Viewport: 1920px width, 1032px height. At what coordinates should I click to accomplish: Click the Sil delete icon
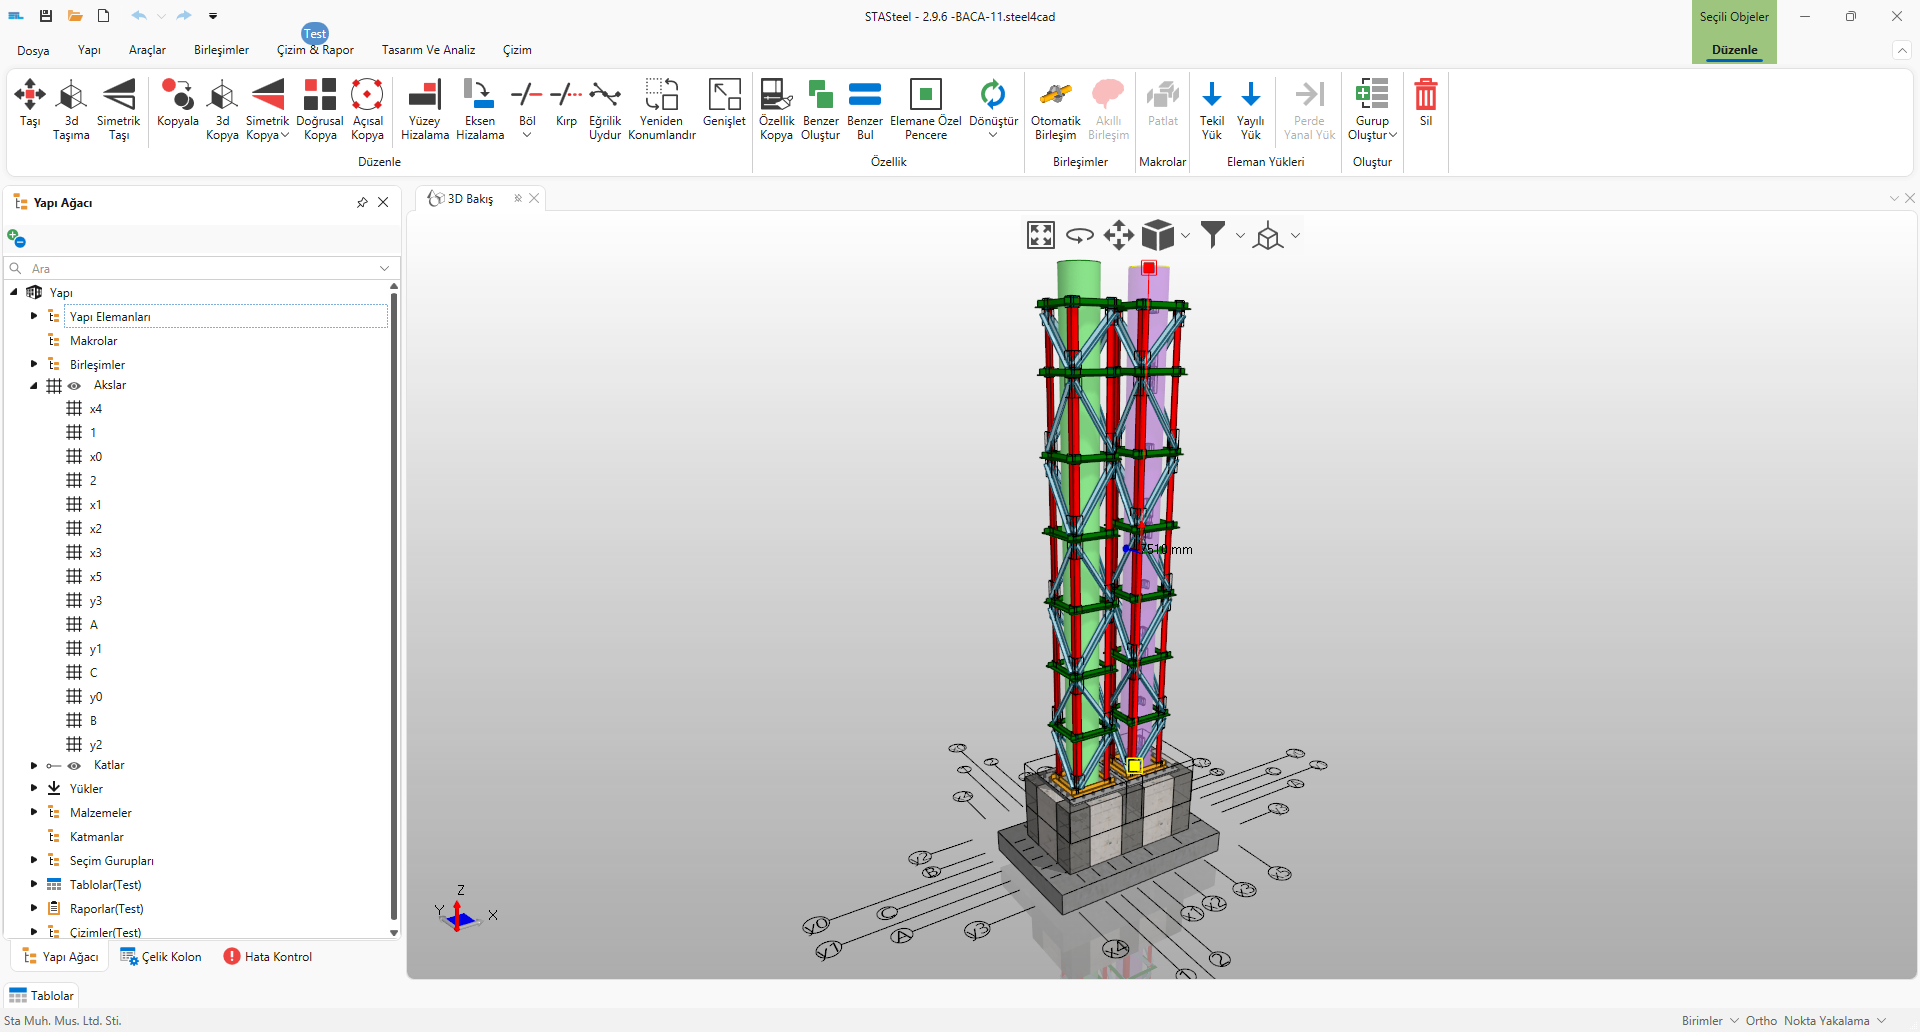(x=1425, y=96)
